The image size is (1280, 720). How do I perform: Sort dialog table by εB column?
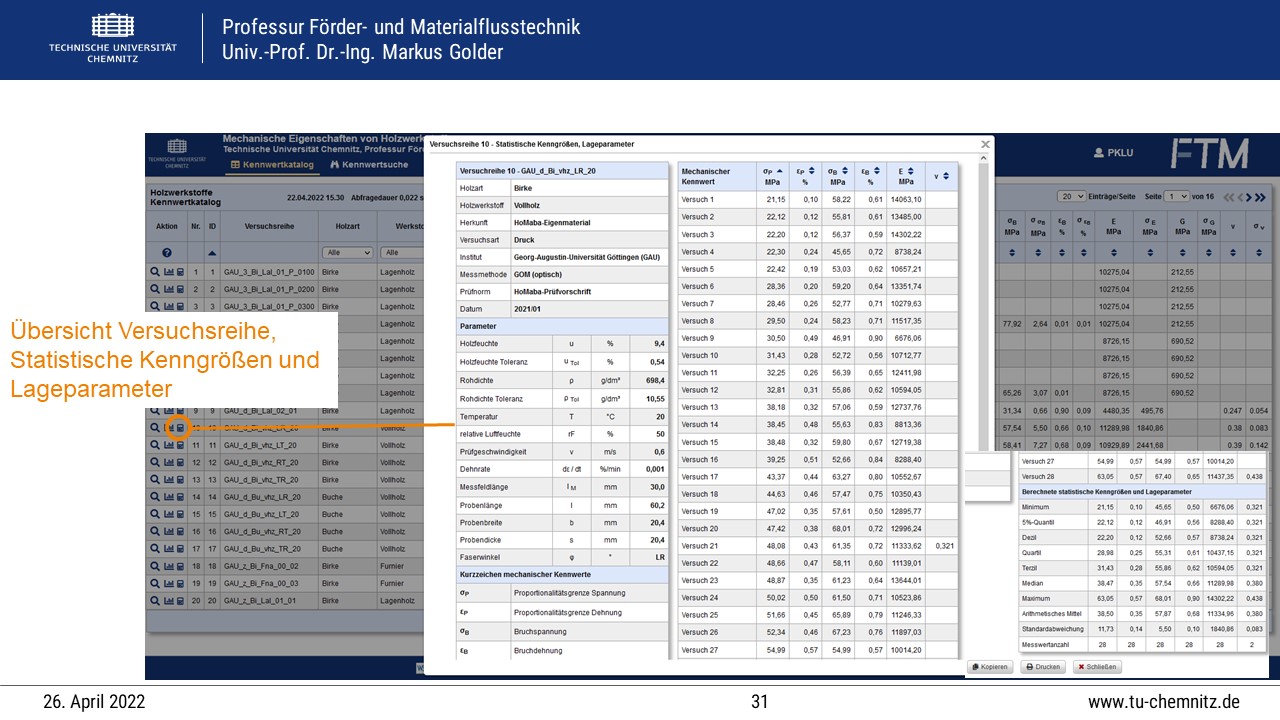coord(877,171)
